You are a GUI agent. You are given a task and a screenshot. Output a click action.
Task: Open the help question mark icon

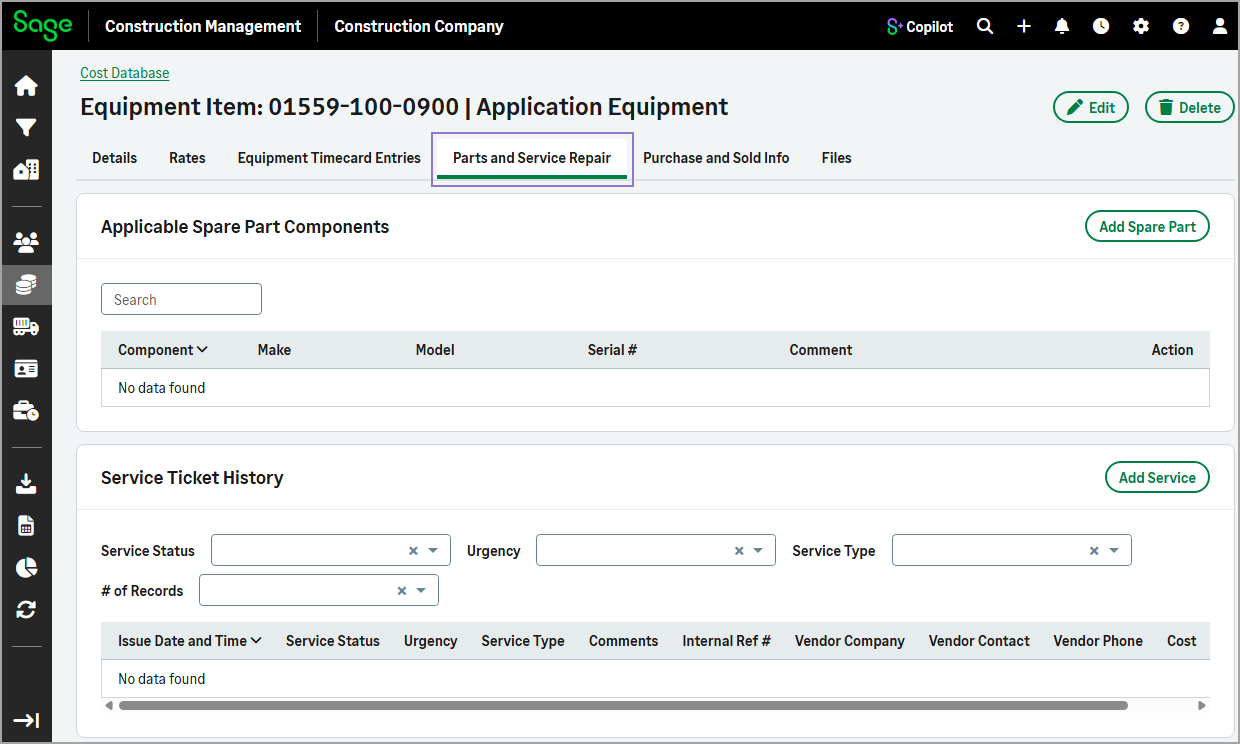[1181, 27]
